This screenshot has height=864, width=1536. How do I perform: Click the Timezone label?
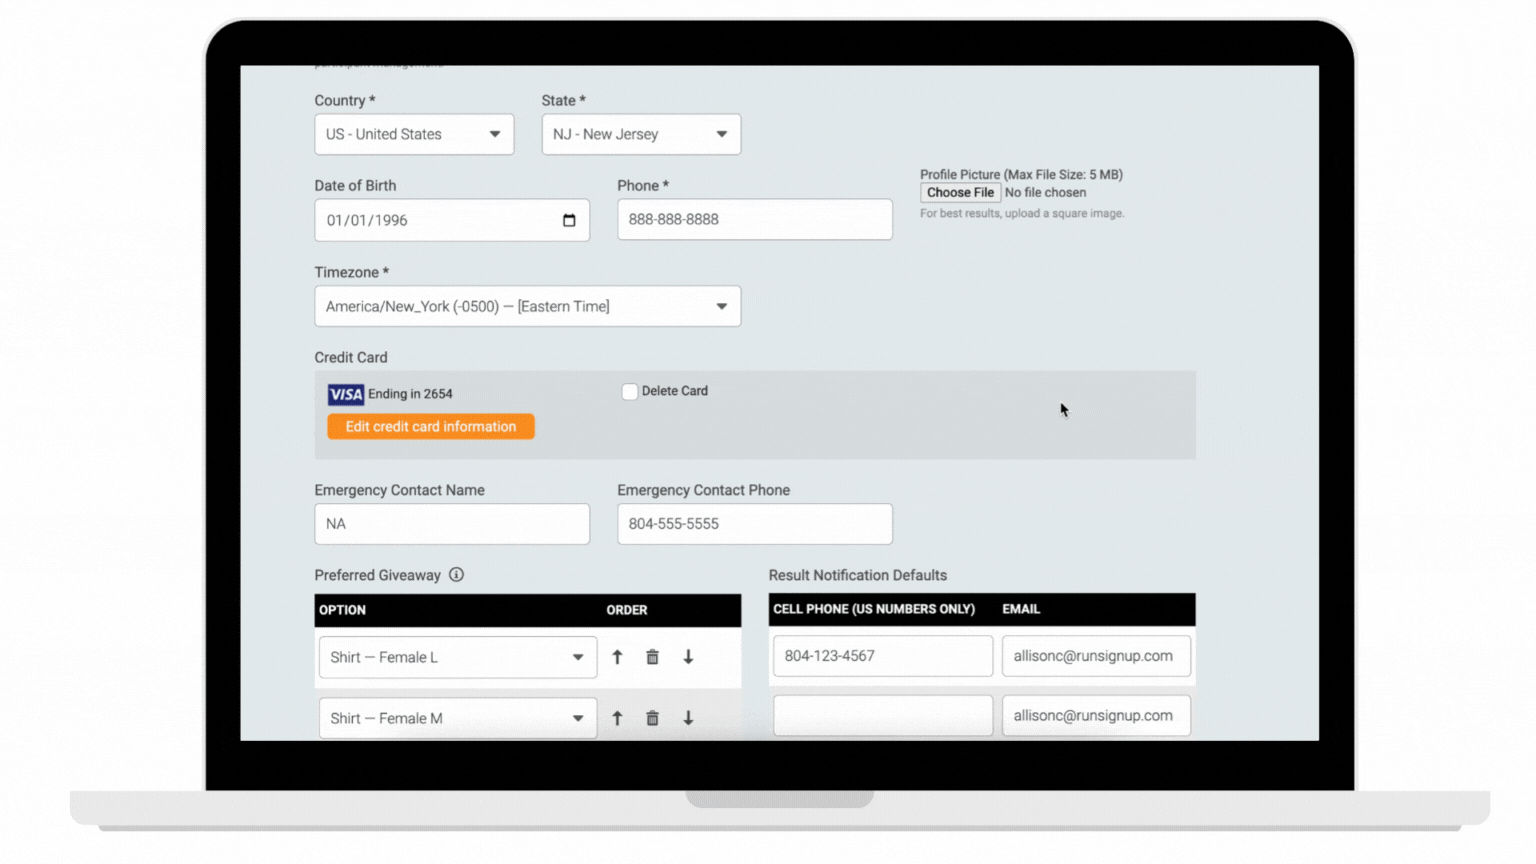(x=352, y=272)
